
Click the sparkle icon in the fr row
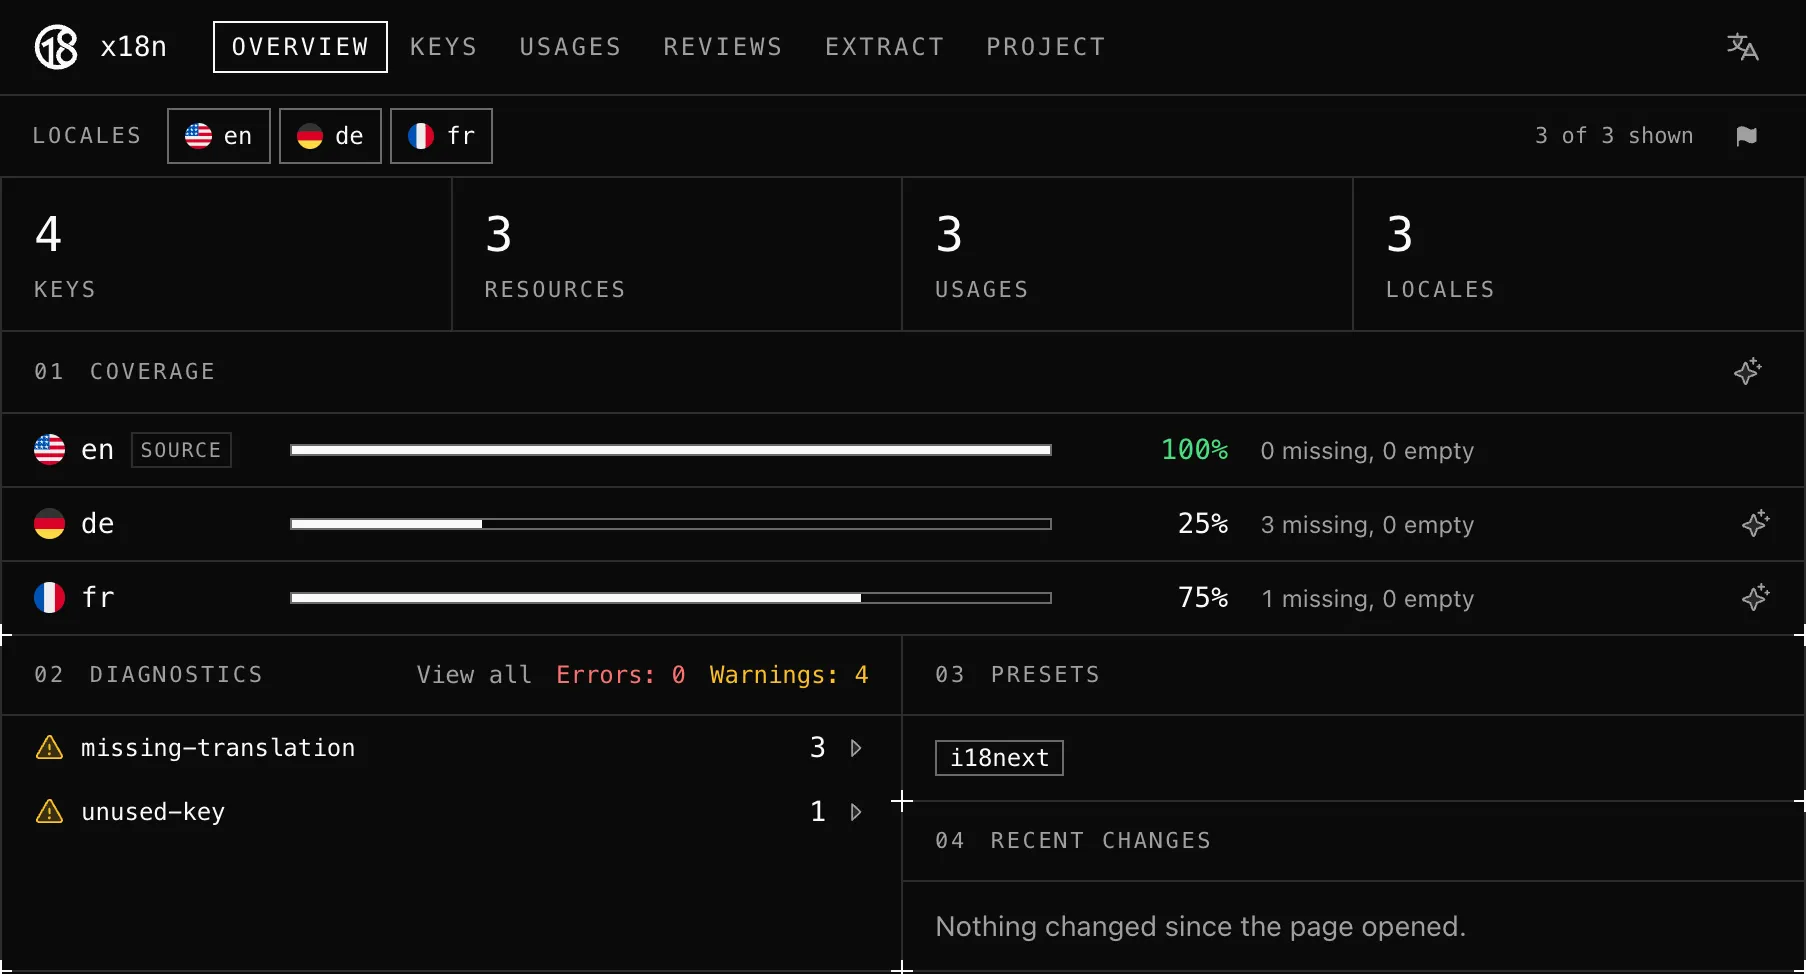1755,597
